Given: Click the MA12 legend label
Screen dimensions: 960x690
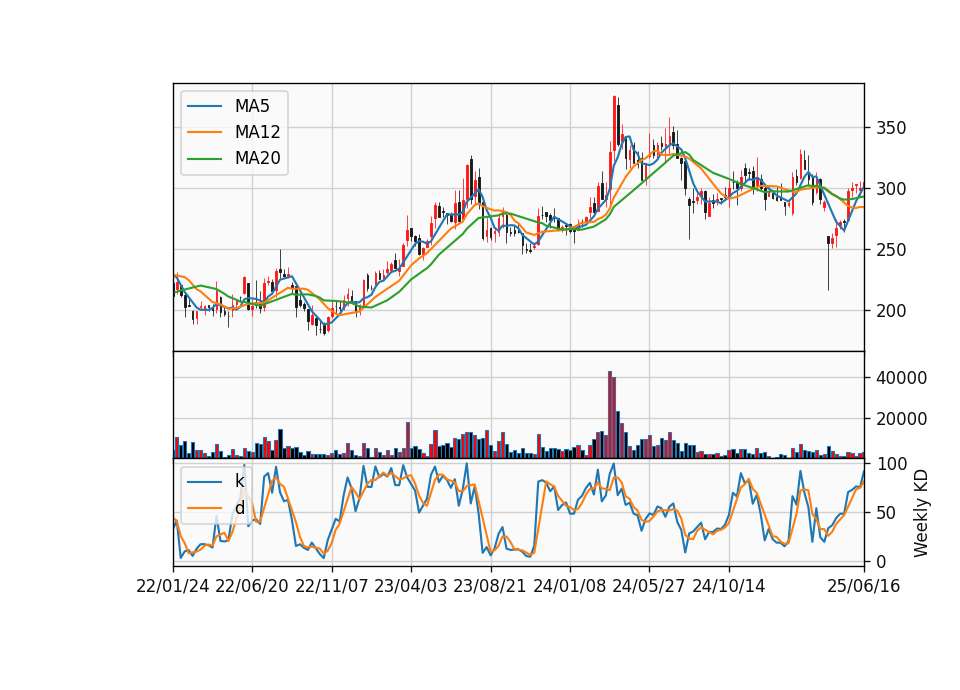Looking at the screenshot, I should point(257,132).
